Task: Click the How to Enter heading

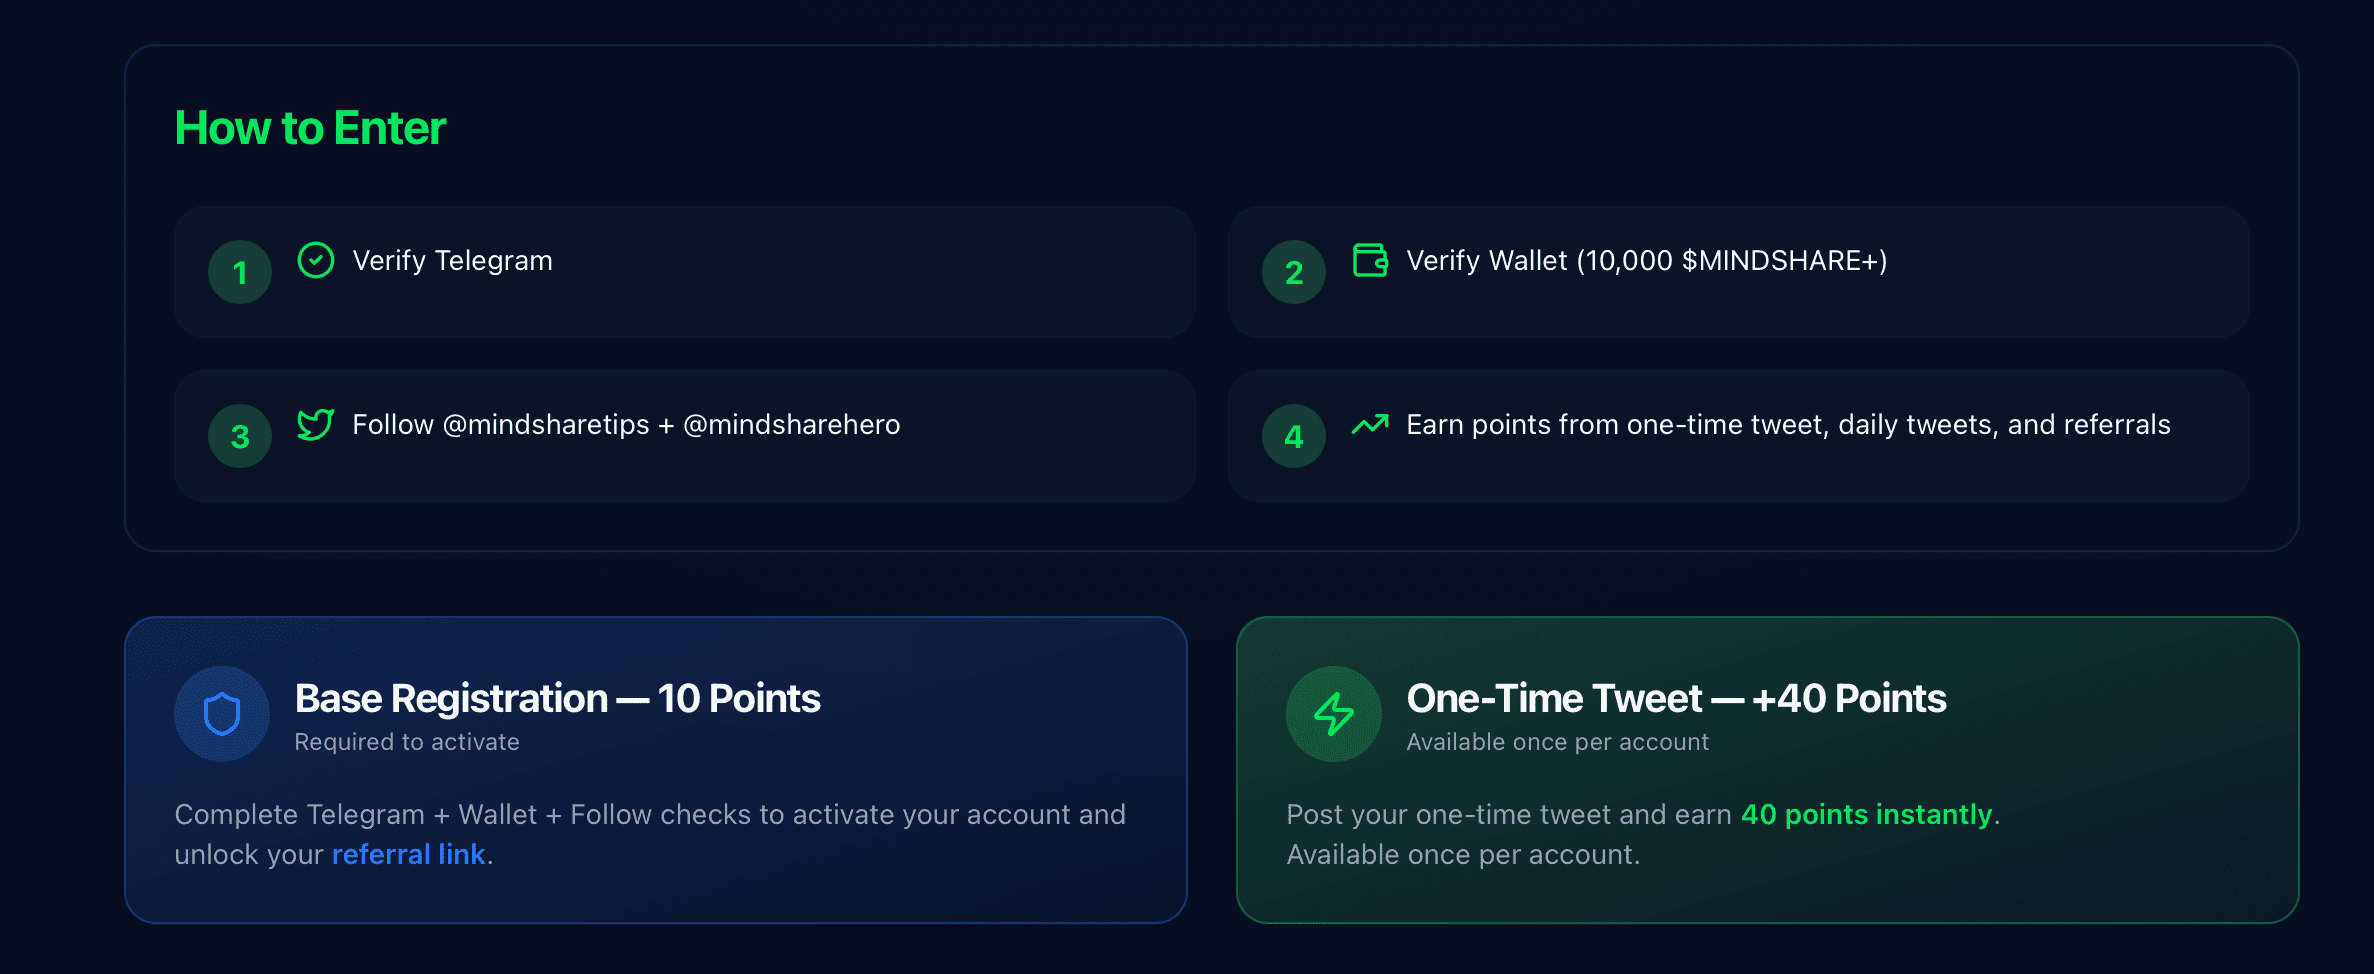Action: click(310, 126)
